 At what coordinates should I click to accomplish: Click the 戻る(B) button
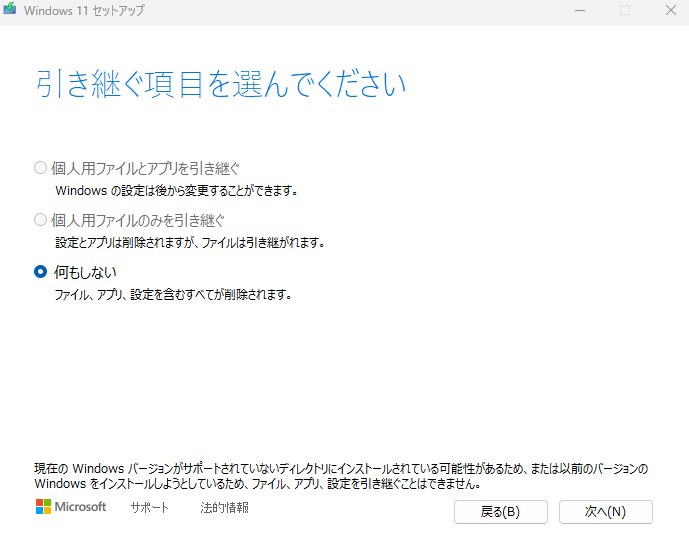click(500, 512)
